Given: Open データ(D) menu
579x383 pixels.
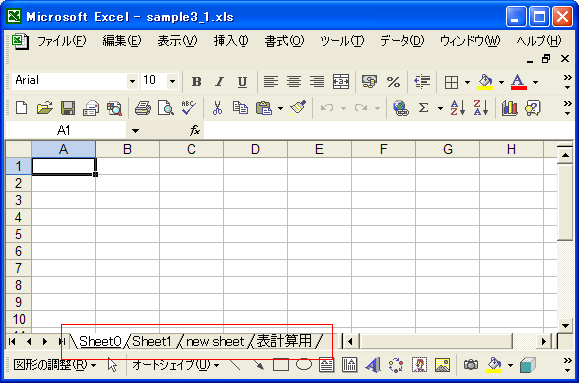Looking at the screenshot, I should [402, 41].
